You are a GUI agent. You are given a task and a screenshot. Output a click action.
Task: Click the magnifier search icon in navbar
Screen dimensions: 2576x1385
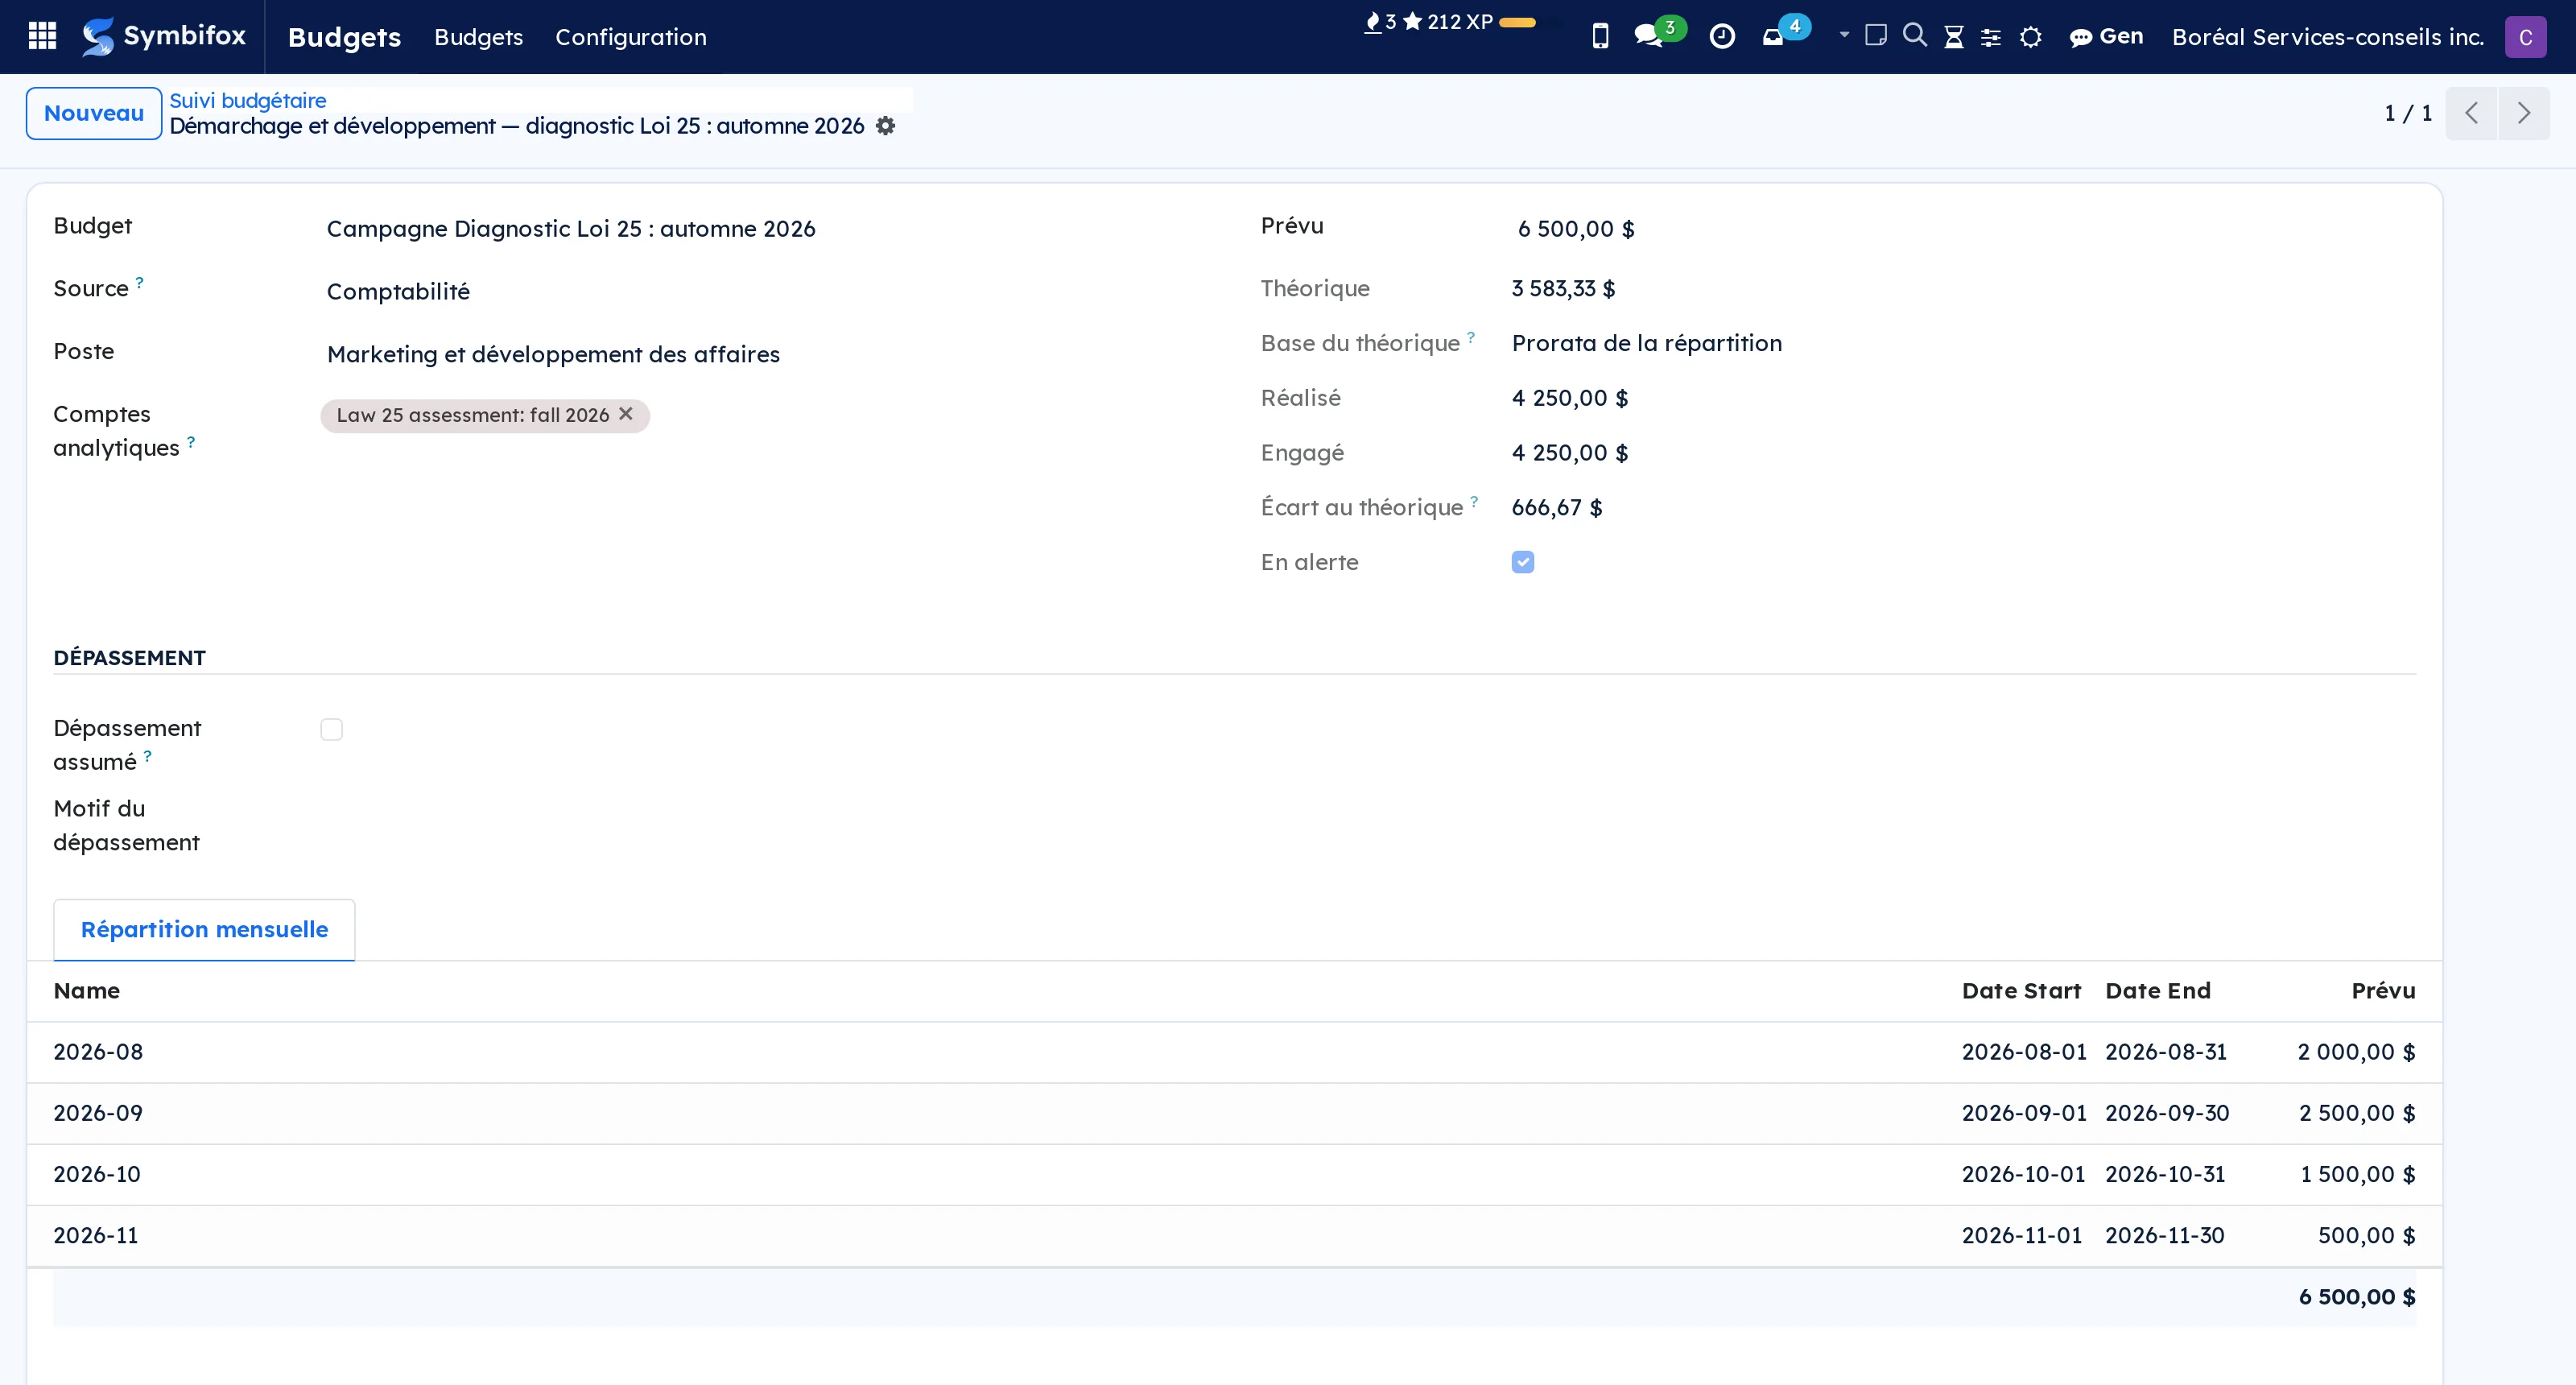tap(1914, 36)
